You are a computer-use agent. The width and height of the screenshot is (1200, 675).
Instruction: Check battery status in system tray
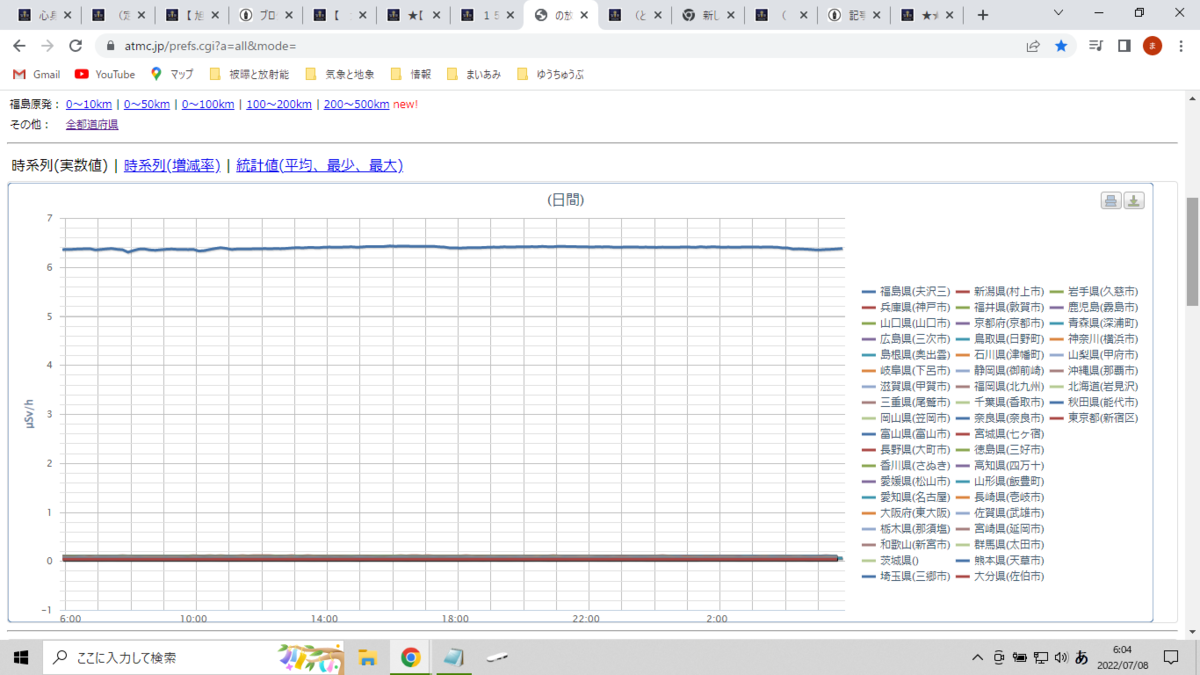(x=1020, y=657)
